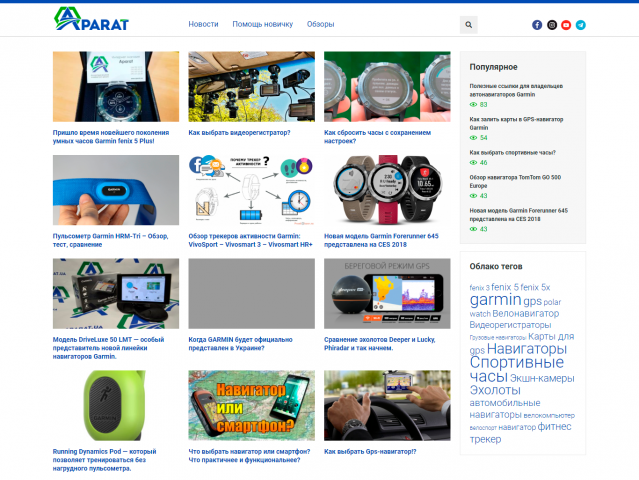This screenshot has width=639, height=480.
Task: Open Когда GARMIN будет официально представлен link
Action: coord(240,343)
